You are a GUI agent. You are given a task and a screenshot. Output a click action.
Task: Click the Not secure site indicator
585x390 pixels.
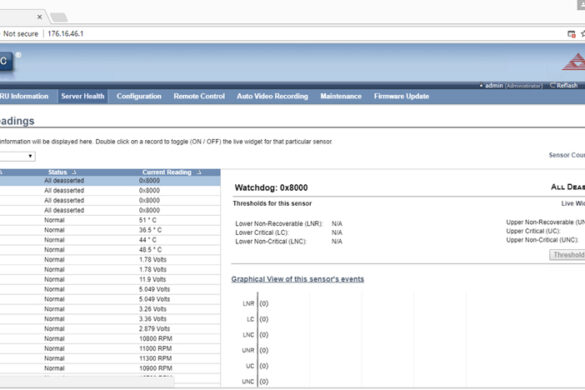pos(21,34)
